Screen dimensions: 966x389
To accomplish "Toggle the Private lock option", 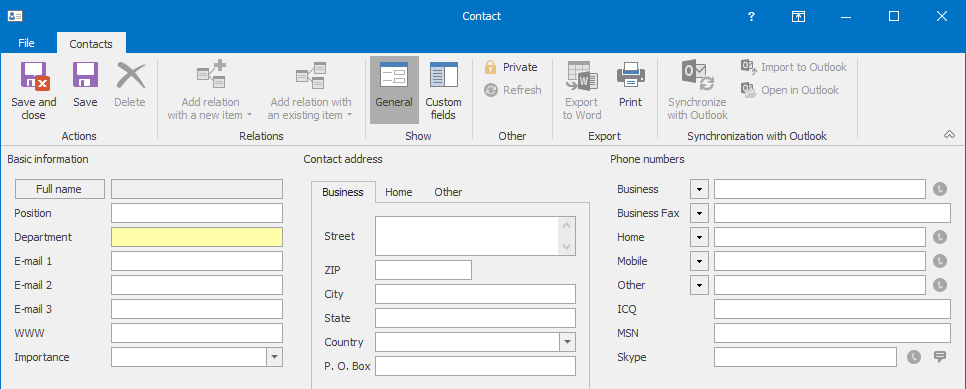I will point(511,67).
